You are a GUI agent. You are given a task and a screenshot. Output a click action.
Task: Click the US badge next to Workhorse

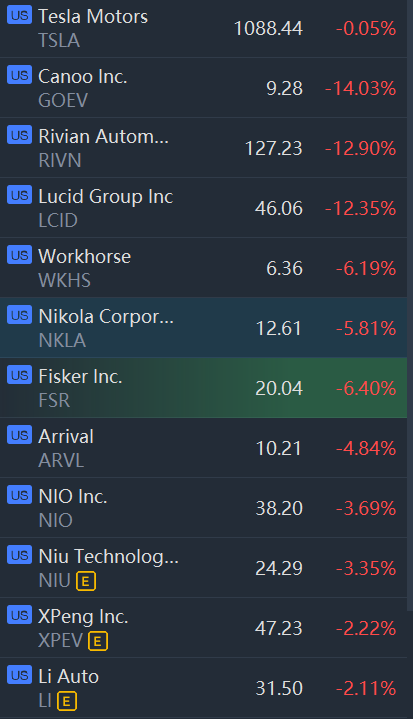click(x=19, y=255)
